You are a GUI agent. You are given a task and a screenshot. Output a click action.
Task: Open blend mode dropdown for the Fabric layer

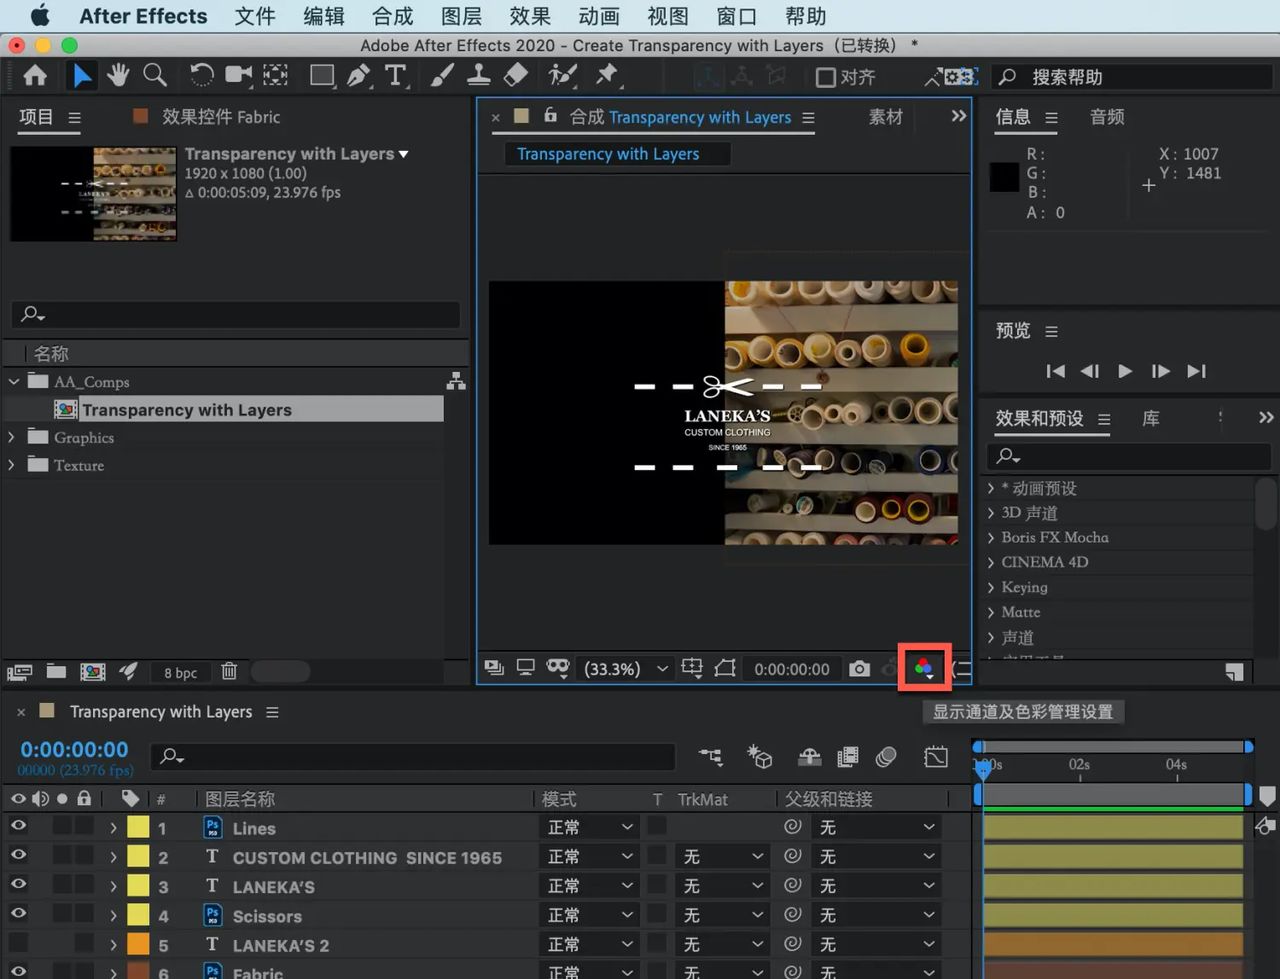click(x=590, y=971)
